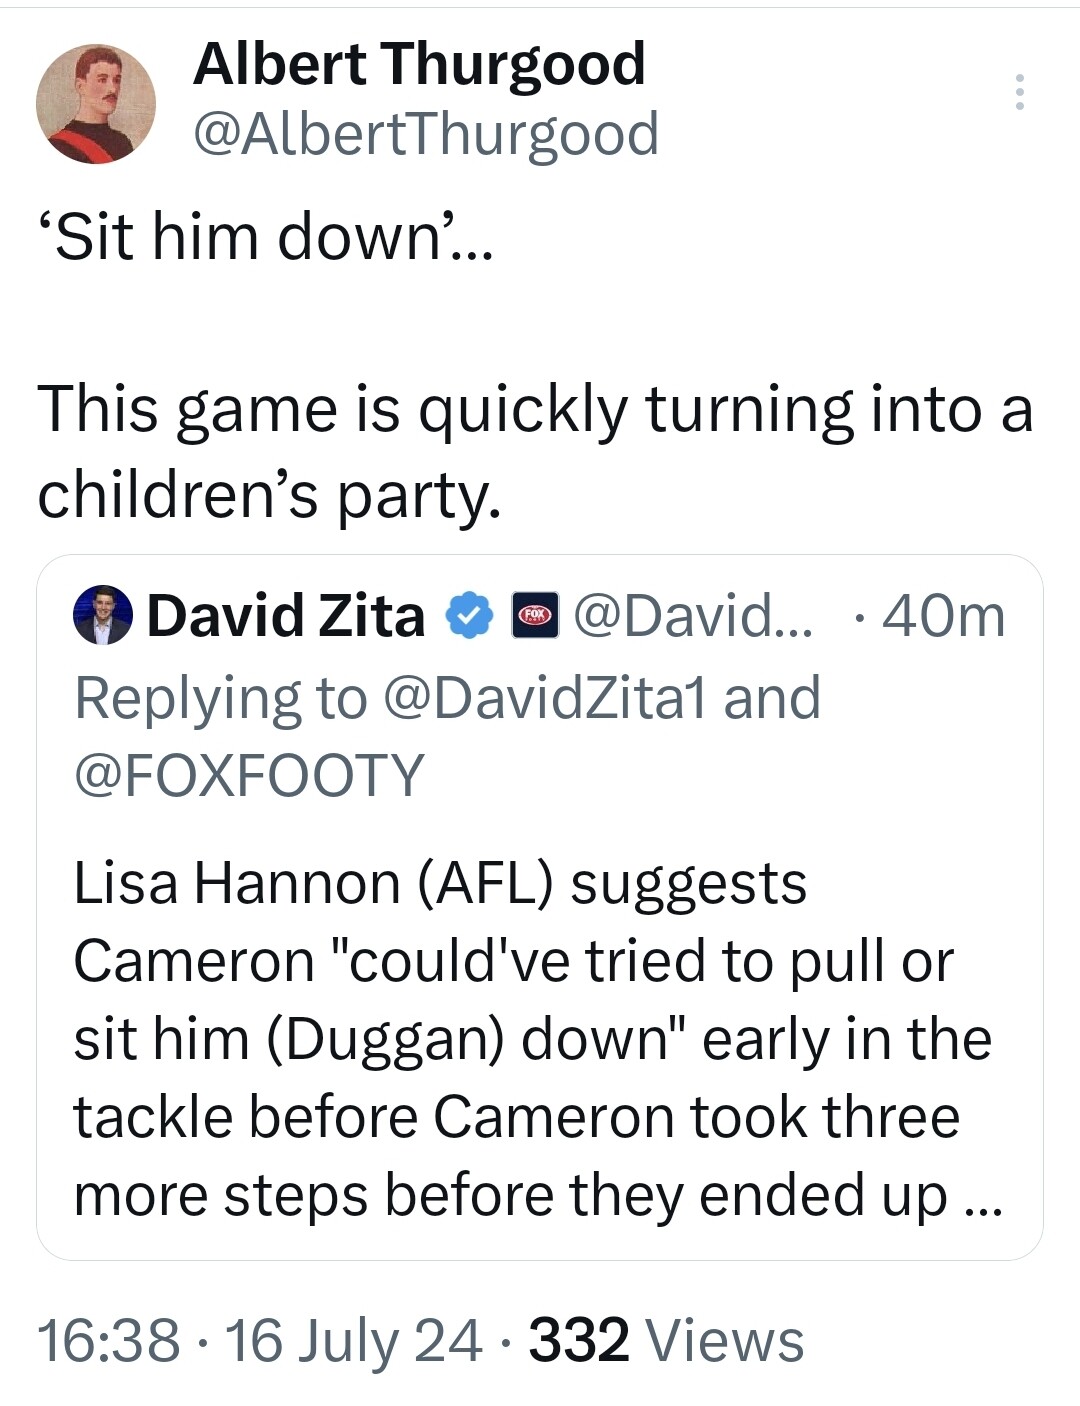The height and width of the screenshot is (1406, 1080).
Task: Click the Fox Sports affiliation badge
Action: (x=537, y=616)
